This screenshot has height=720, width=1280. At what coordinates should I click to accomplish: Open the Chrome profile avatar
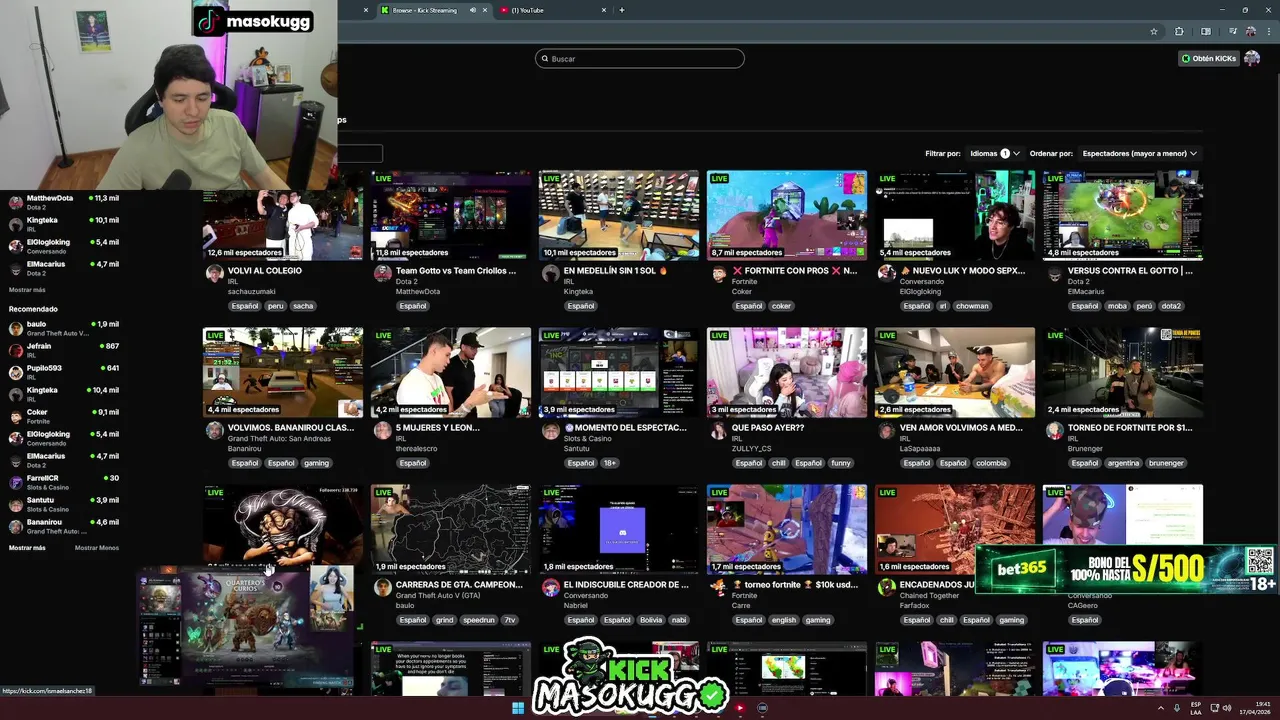click(x=1250, y=31)
